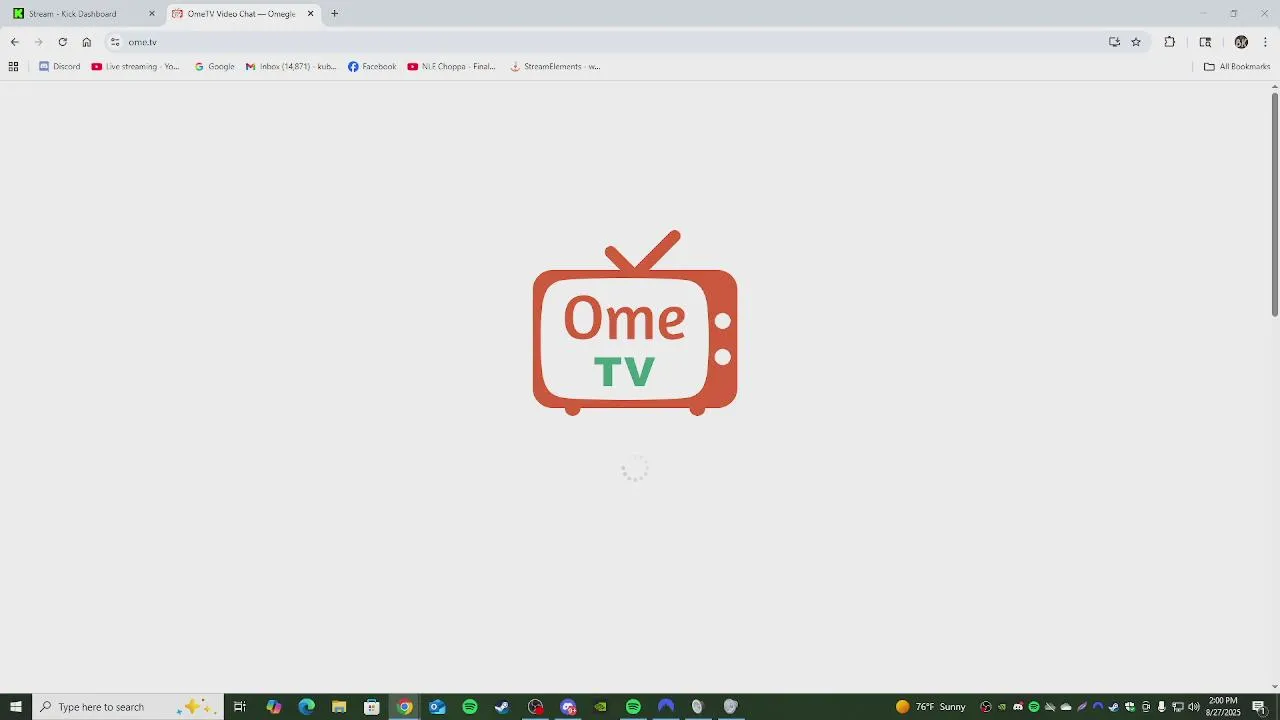Open a new browser tab
Viewport: 1280px width, 720px height.
(335, 14)
